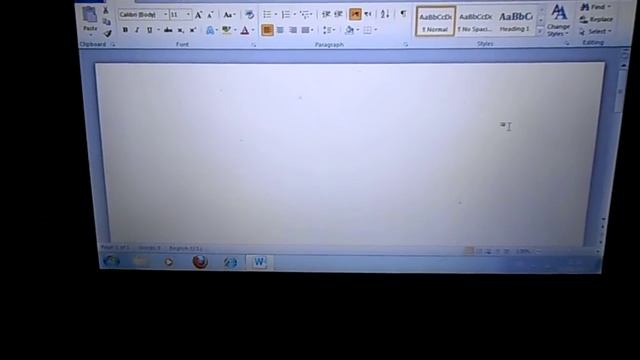
Task: Toggle Align Text Left button
Action: pyautogui.click(x=267, y=30)
